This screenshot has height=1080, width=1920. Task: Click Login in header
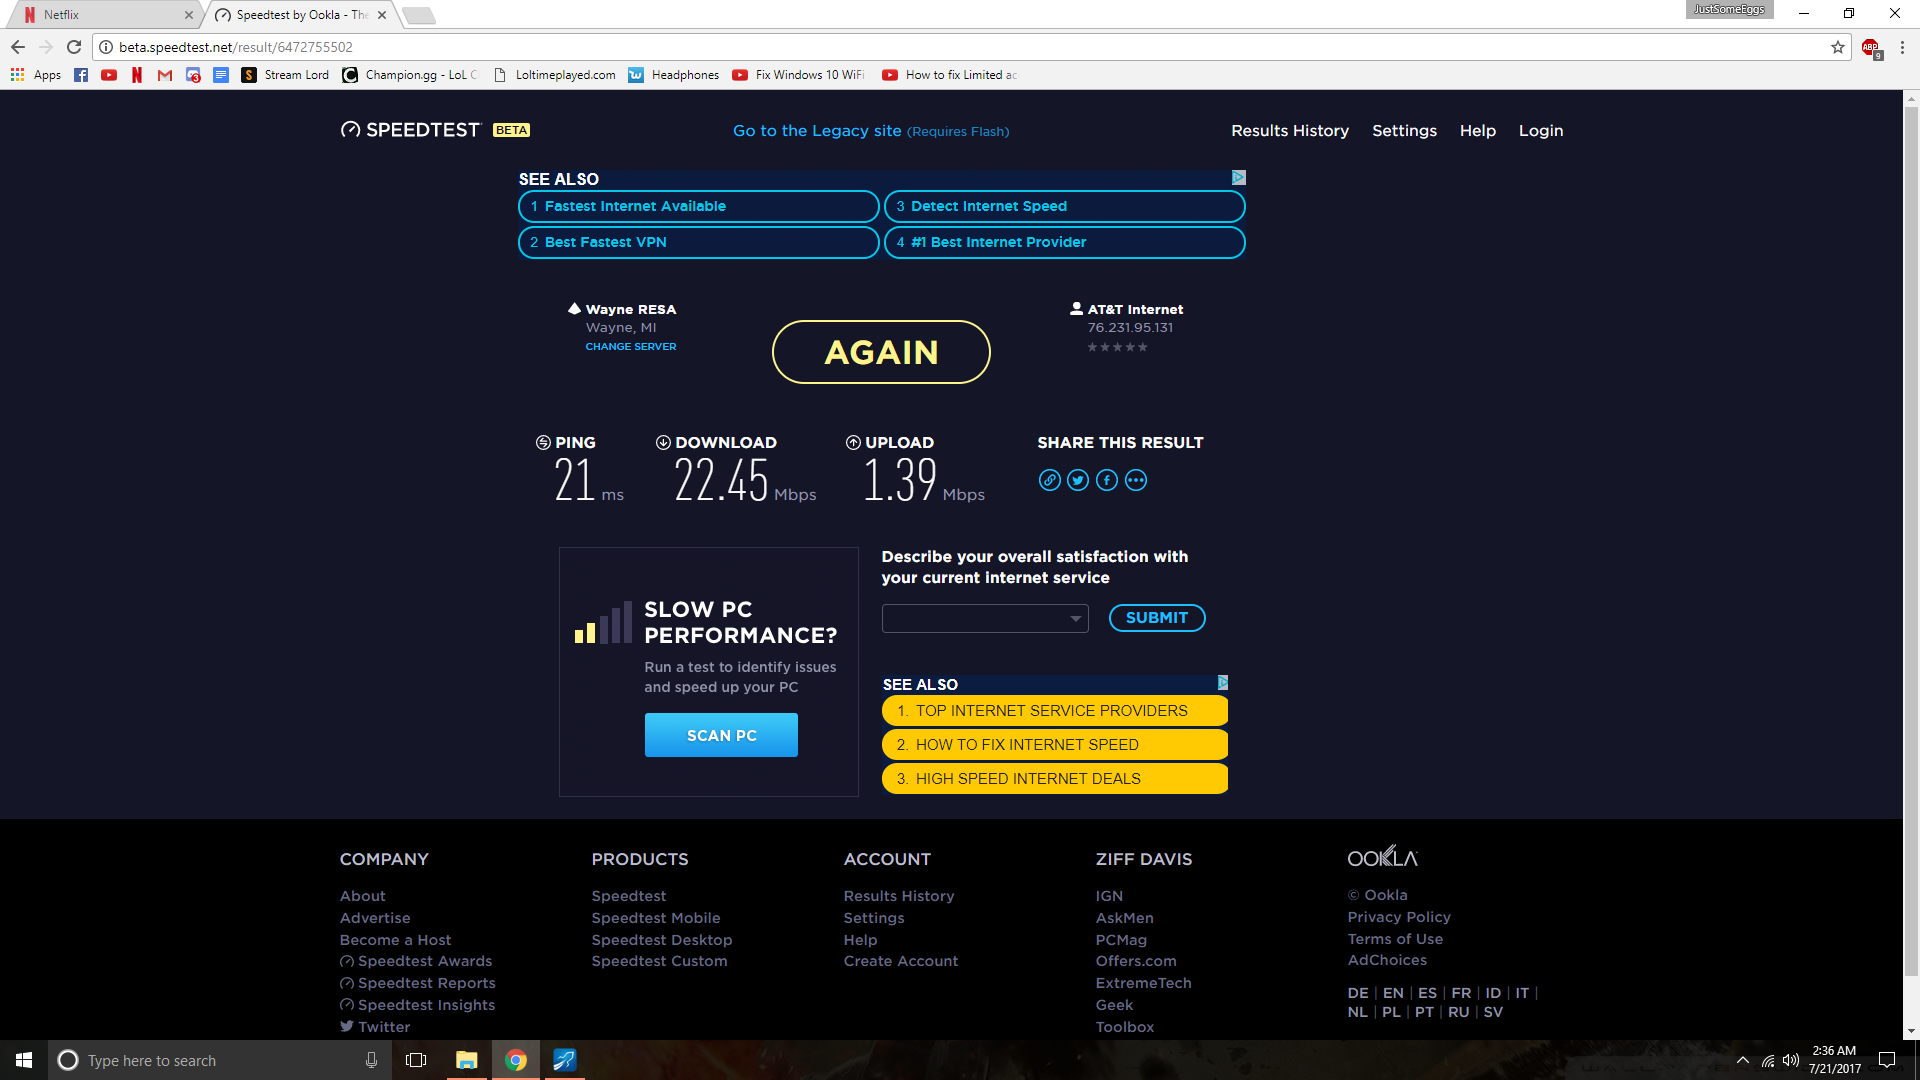pos(1540,131)
